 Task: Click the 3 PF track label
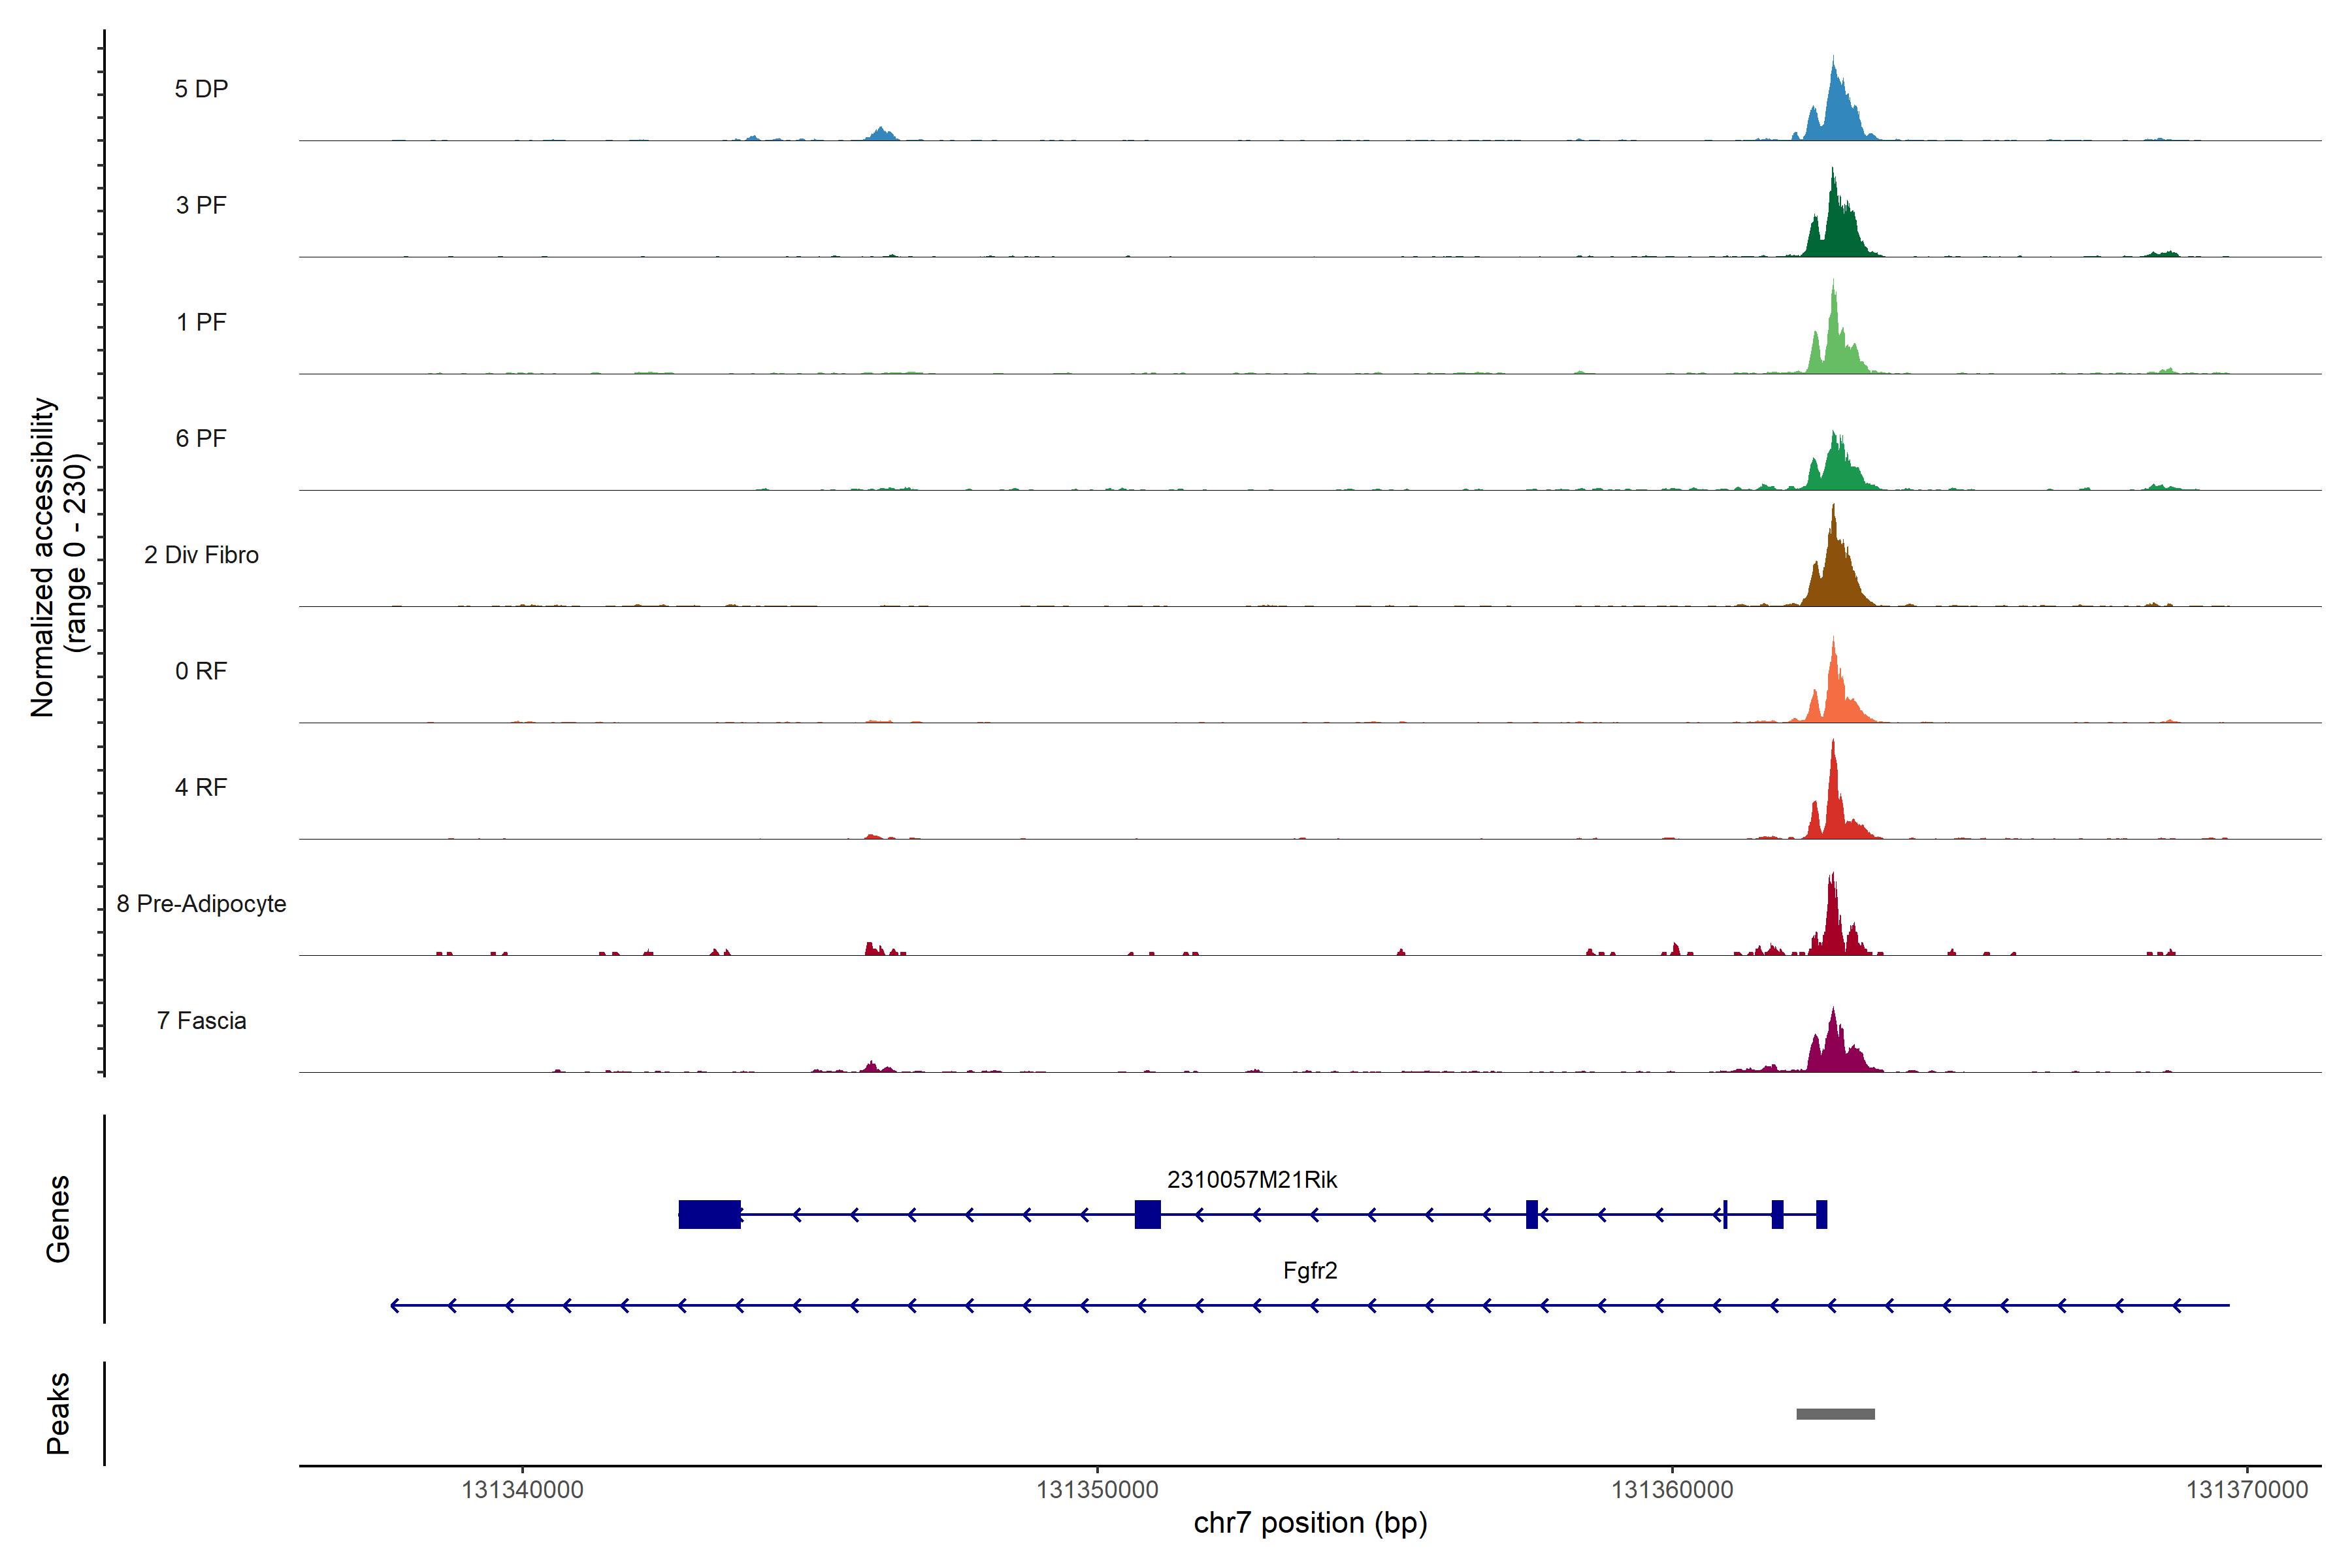coord(201,205)
